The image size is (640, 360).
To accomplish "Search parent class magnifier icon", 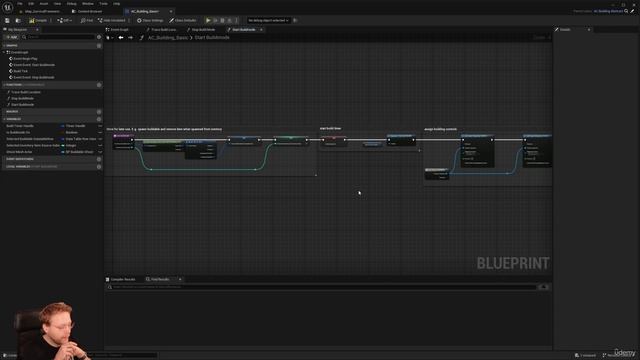I will point(627,11).
